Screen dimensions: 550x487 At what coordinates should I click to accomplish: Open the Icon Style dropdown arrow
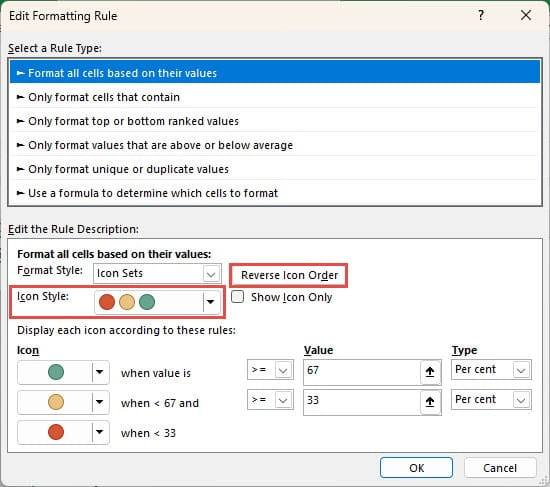click(210, 302)
